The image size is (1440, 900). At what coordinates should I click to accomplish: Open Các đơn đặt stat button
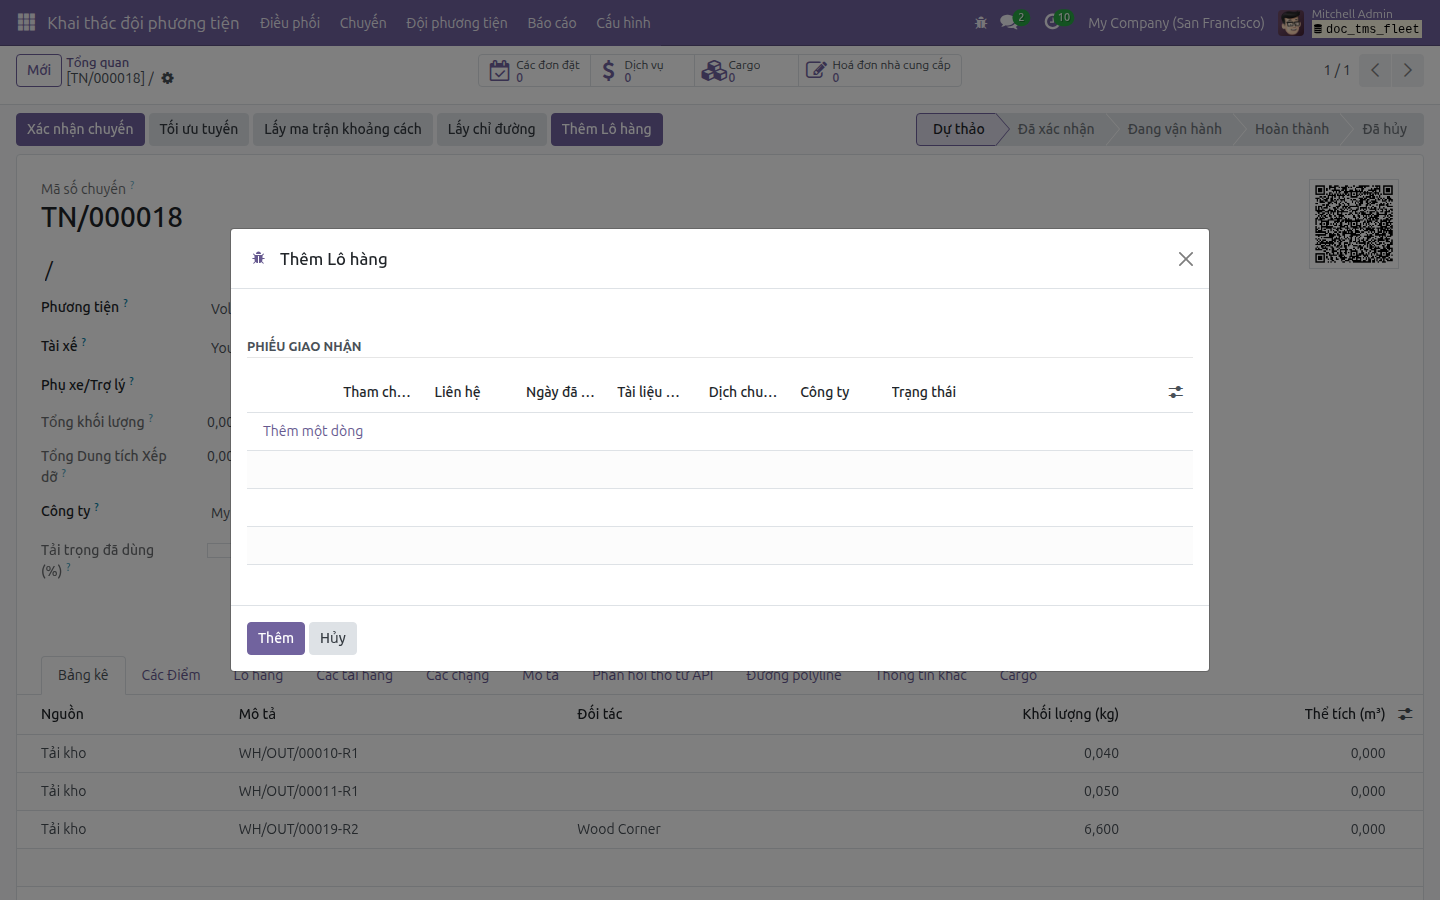[x=535, y=70]
